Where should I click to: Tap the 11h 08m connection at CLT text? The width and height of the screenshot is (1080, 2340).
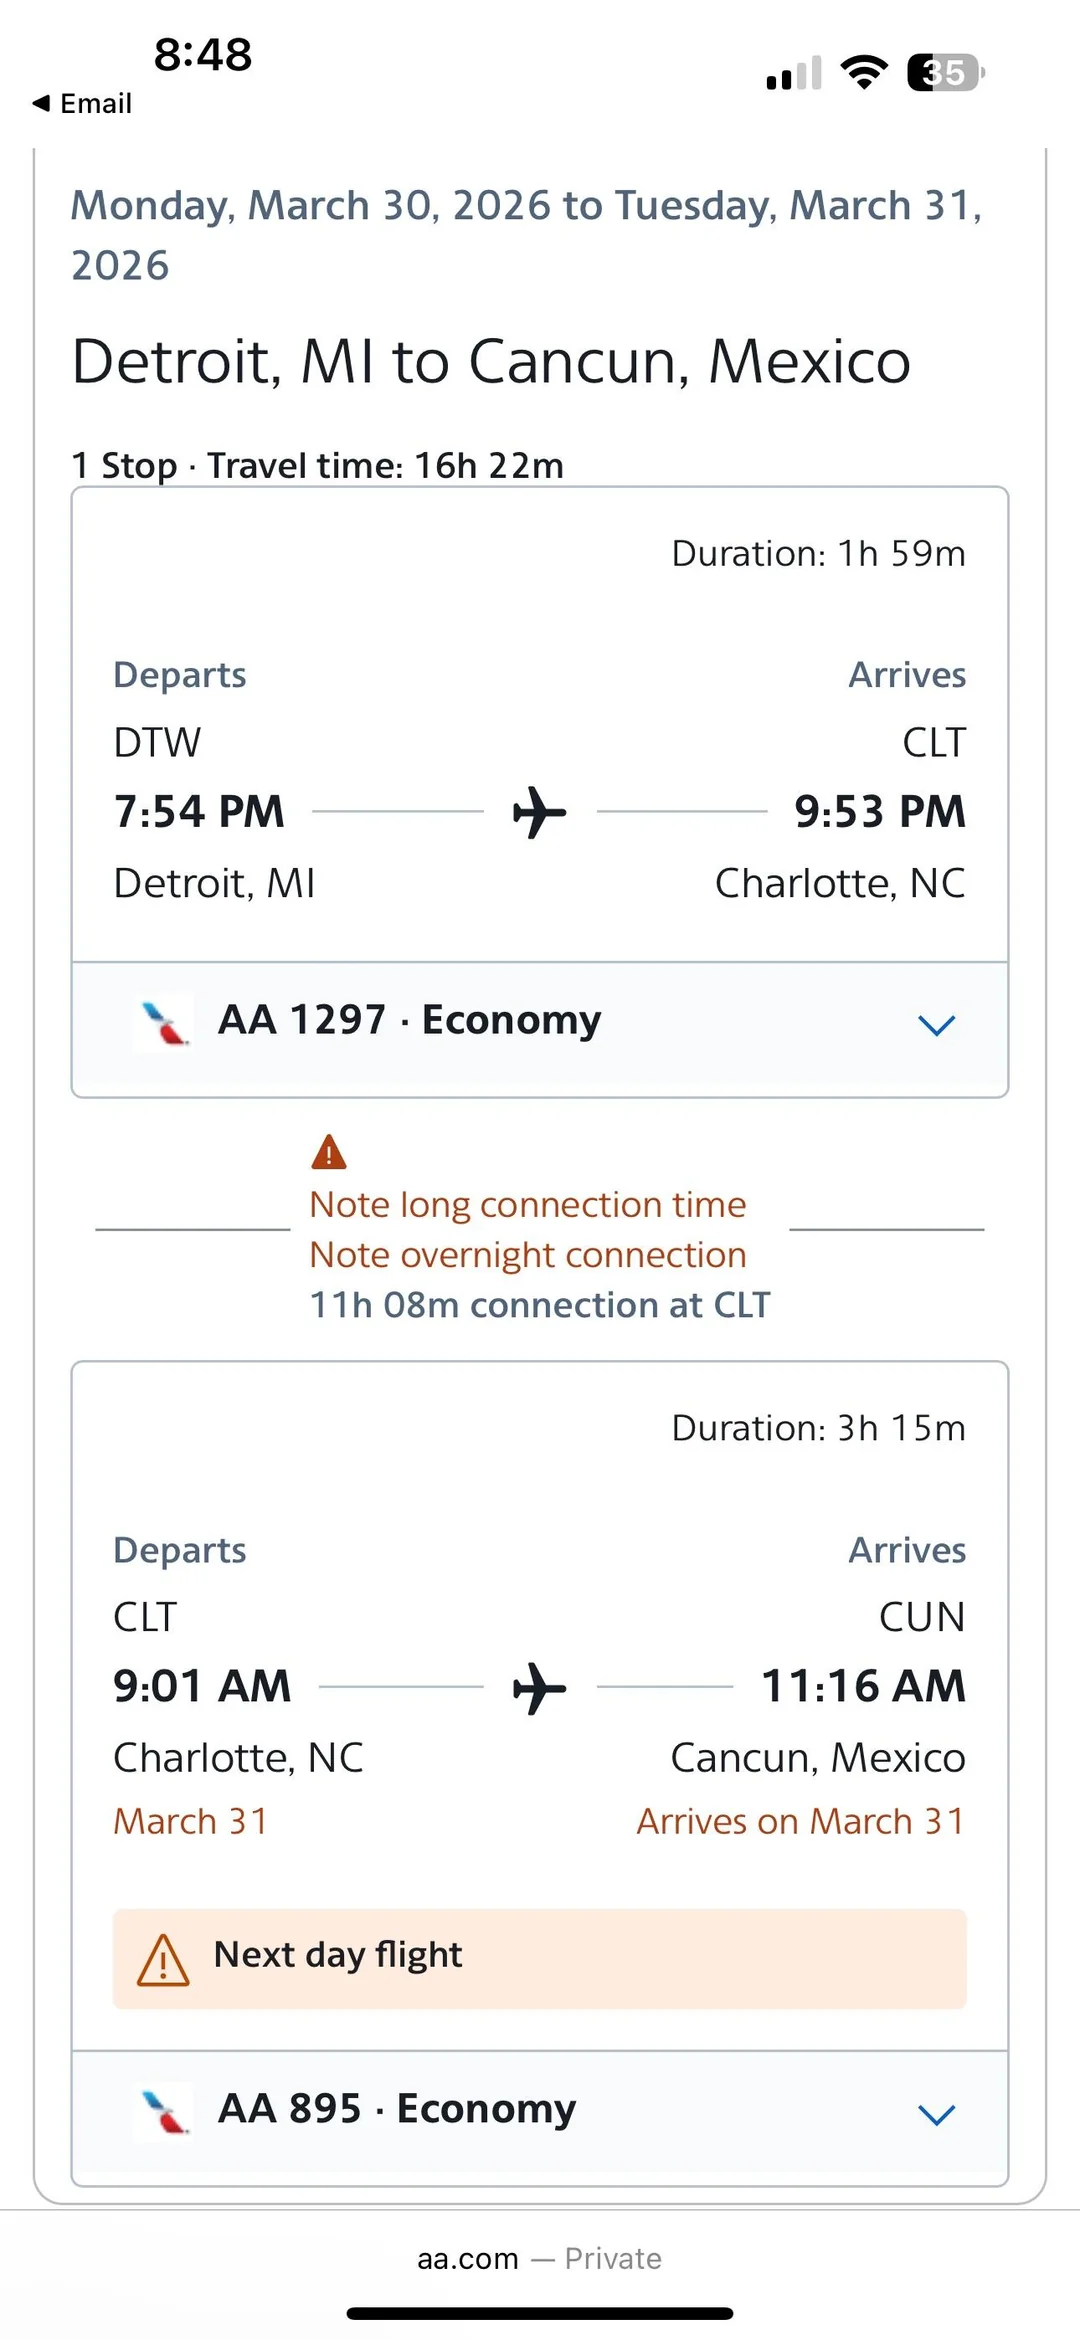pyautogui.click(x=540, y=1305)
